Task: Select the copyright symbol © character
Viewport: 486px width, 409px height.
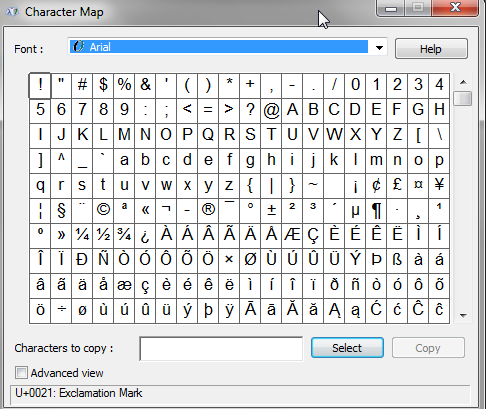Action: tap(103, 211)
